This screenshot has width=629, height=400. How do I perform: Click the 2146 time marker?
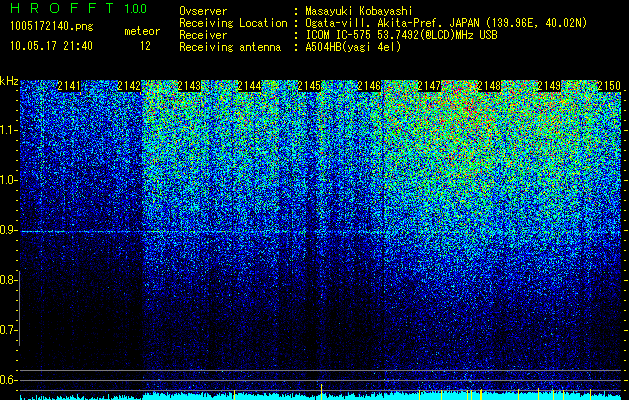[x=369, y=86]
